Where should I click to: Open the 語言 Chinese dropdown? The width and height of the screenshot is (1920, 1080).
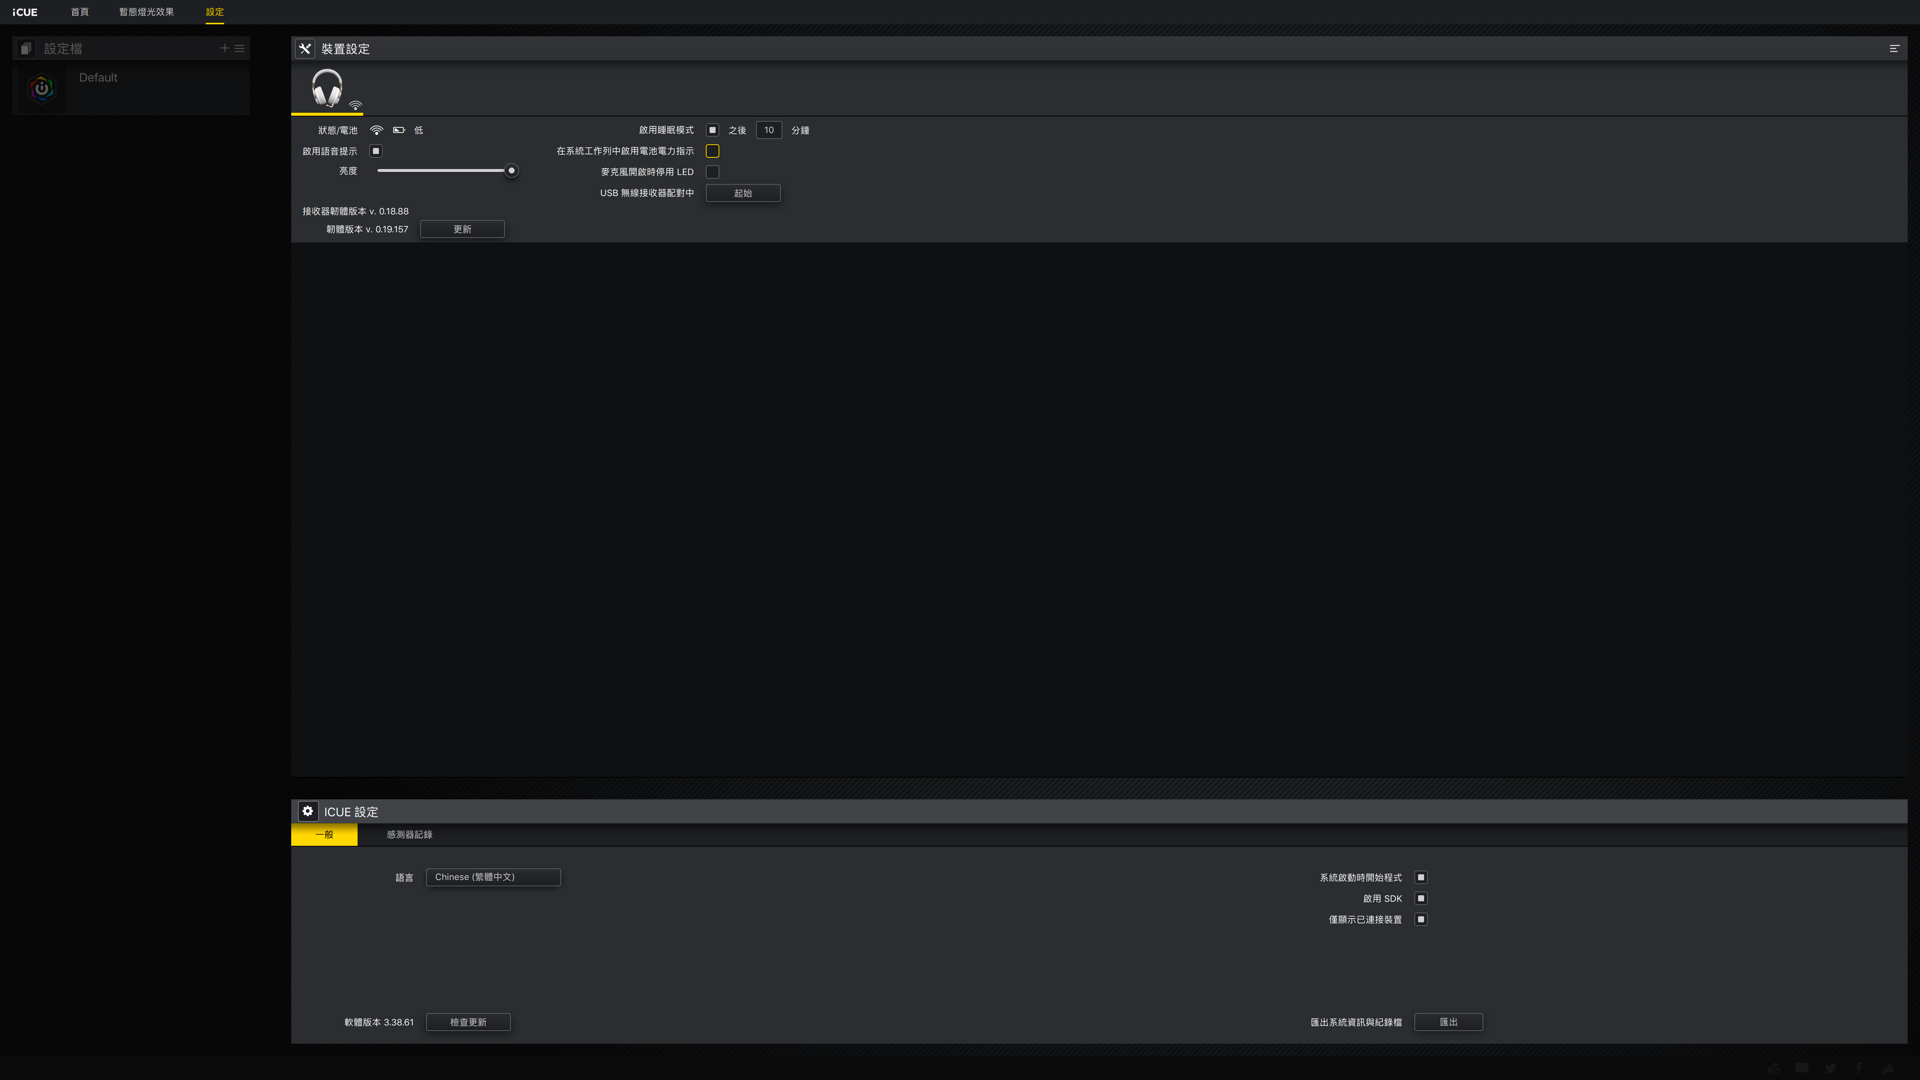[493, 877]
